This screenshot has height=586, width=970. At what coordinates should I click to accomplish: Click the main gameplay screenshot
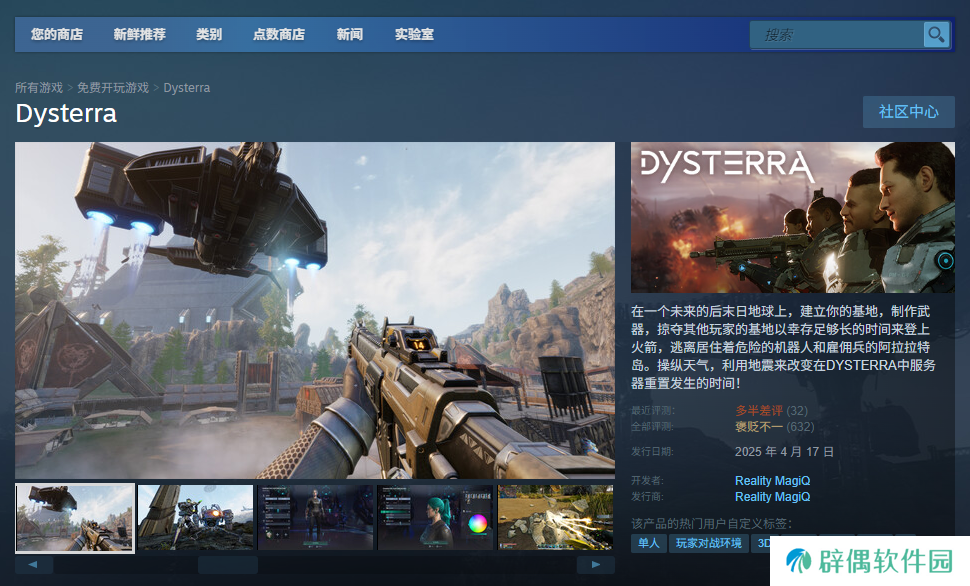pyautogui.click(x=315, y=310)
